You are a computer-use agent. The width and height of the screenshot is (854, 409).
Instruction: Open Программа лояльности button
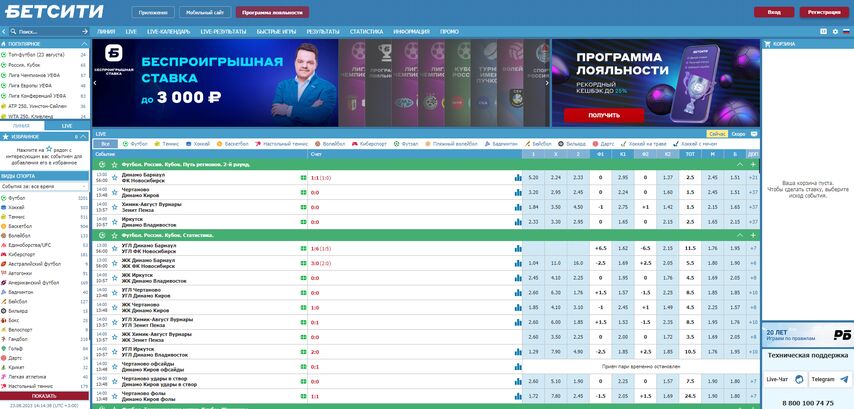pyautogui.click(x=272, y=12)
